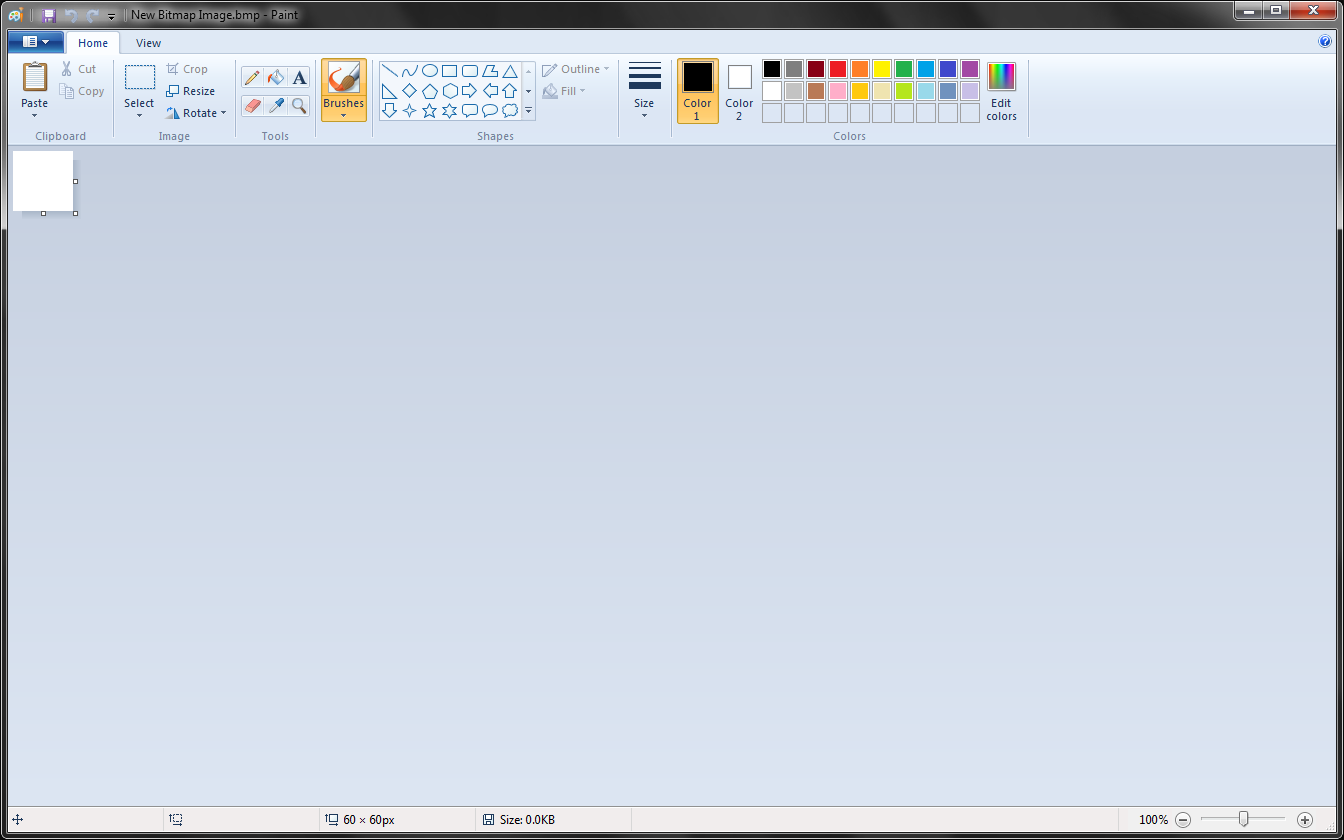Select the Text tool
Image resolution: width=1344 pixels, height=840 pixels.
(299, 78)
